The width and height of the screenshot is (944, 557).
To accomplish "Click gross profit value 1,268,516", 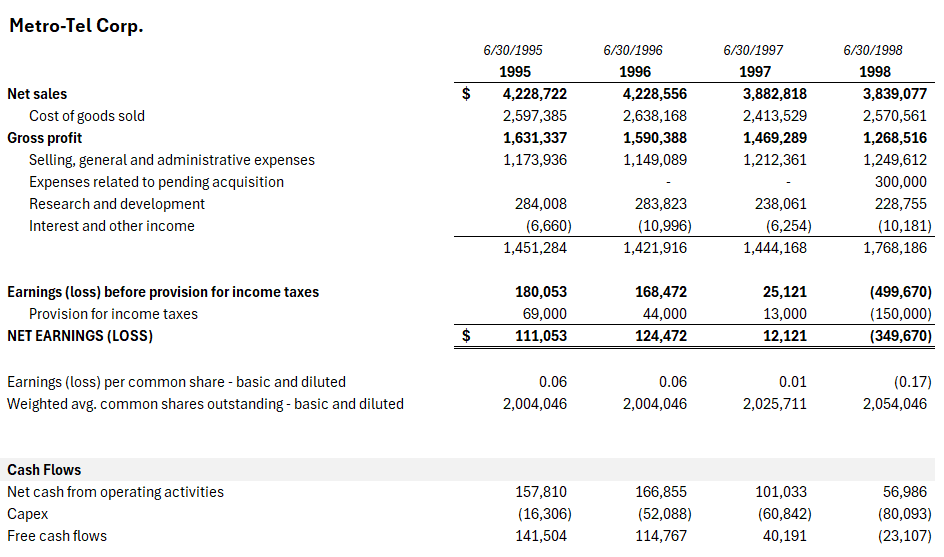I will (895, 138).
